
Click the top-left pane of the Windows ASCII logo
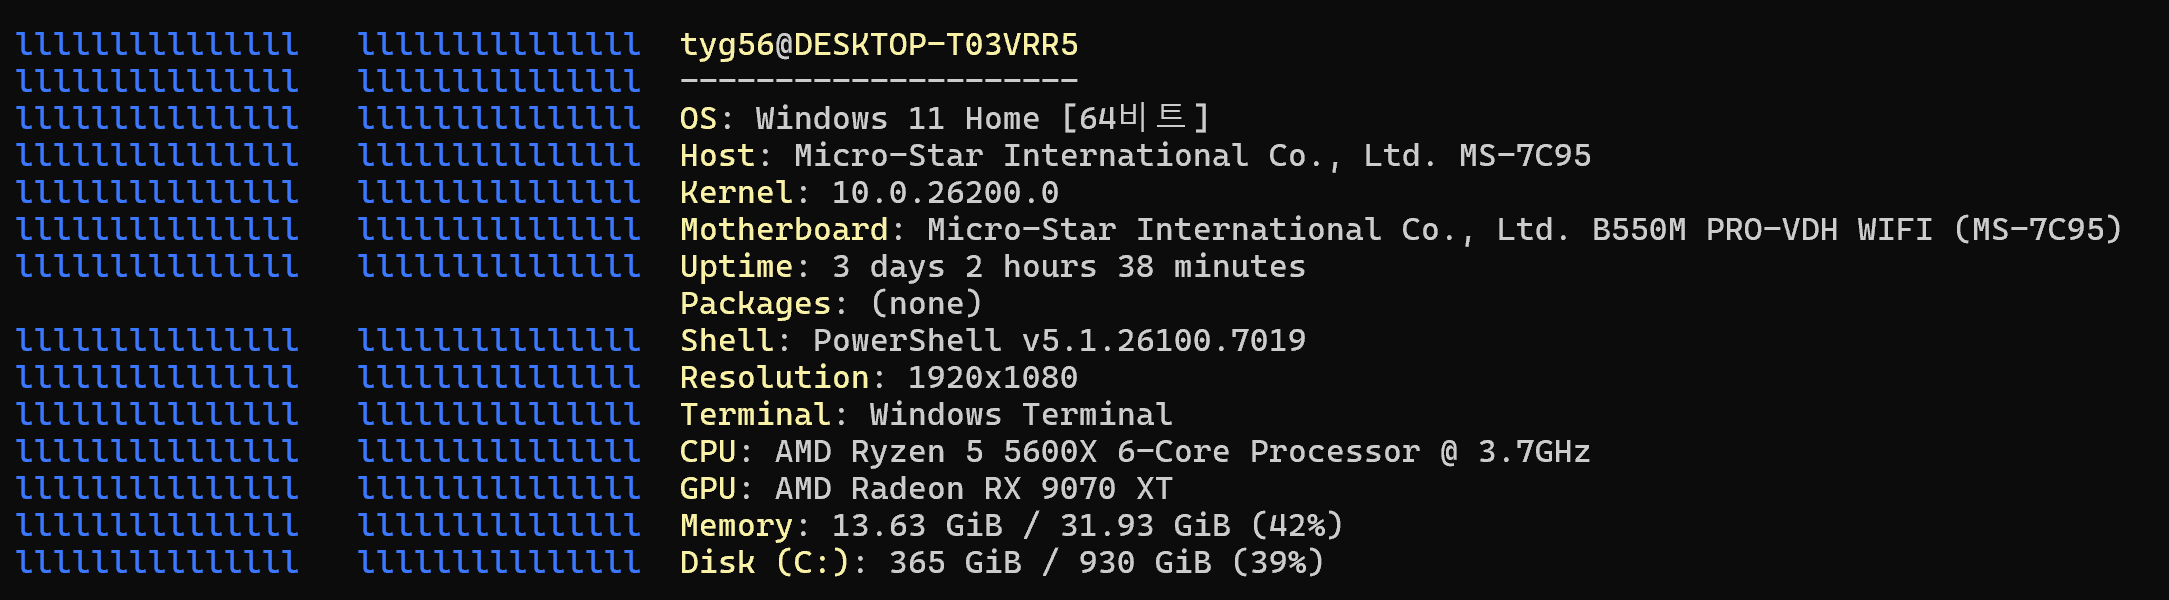pos(158,155)
